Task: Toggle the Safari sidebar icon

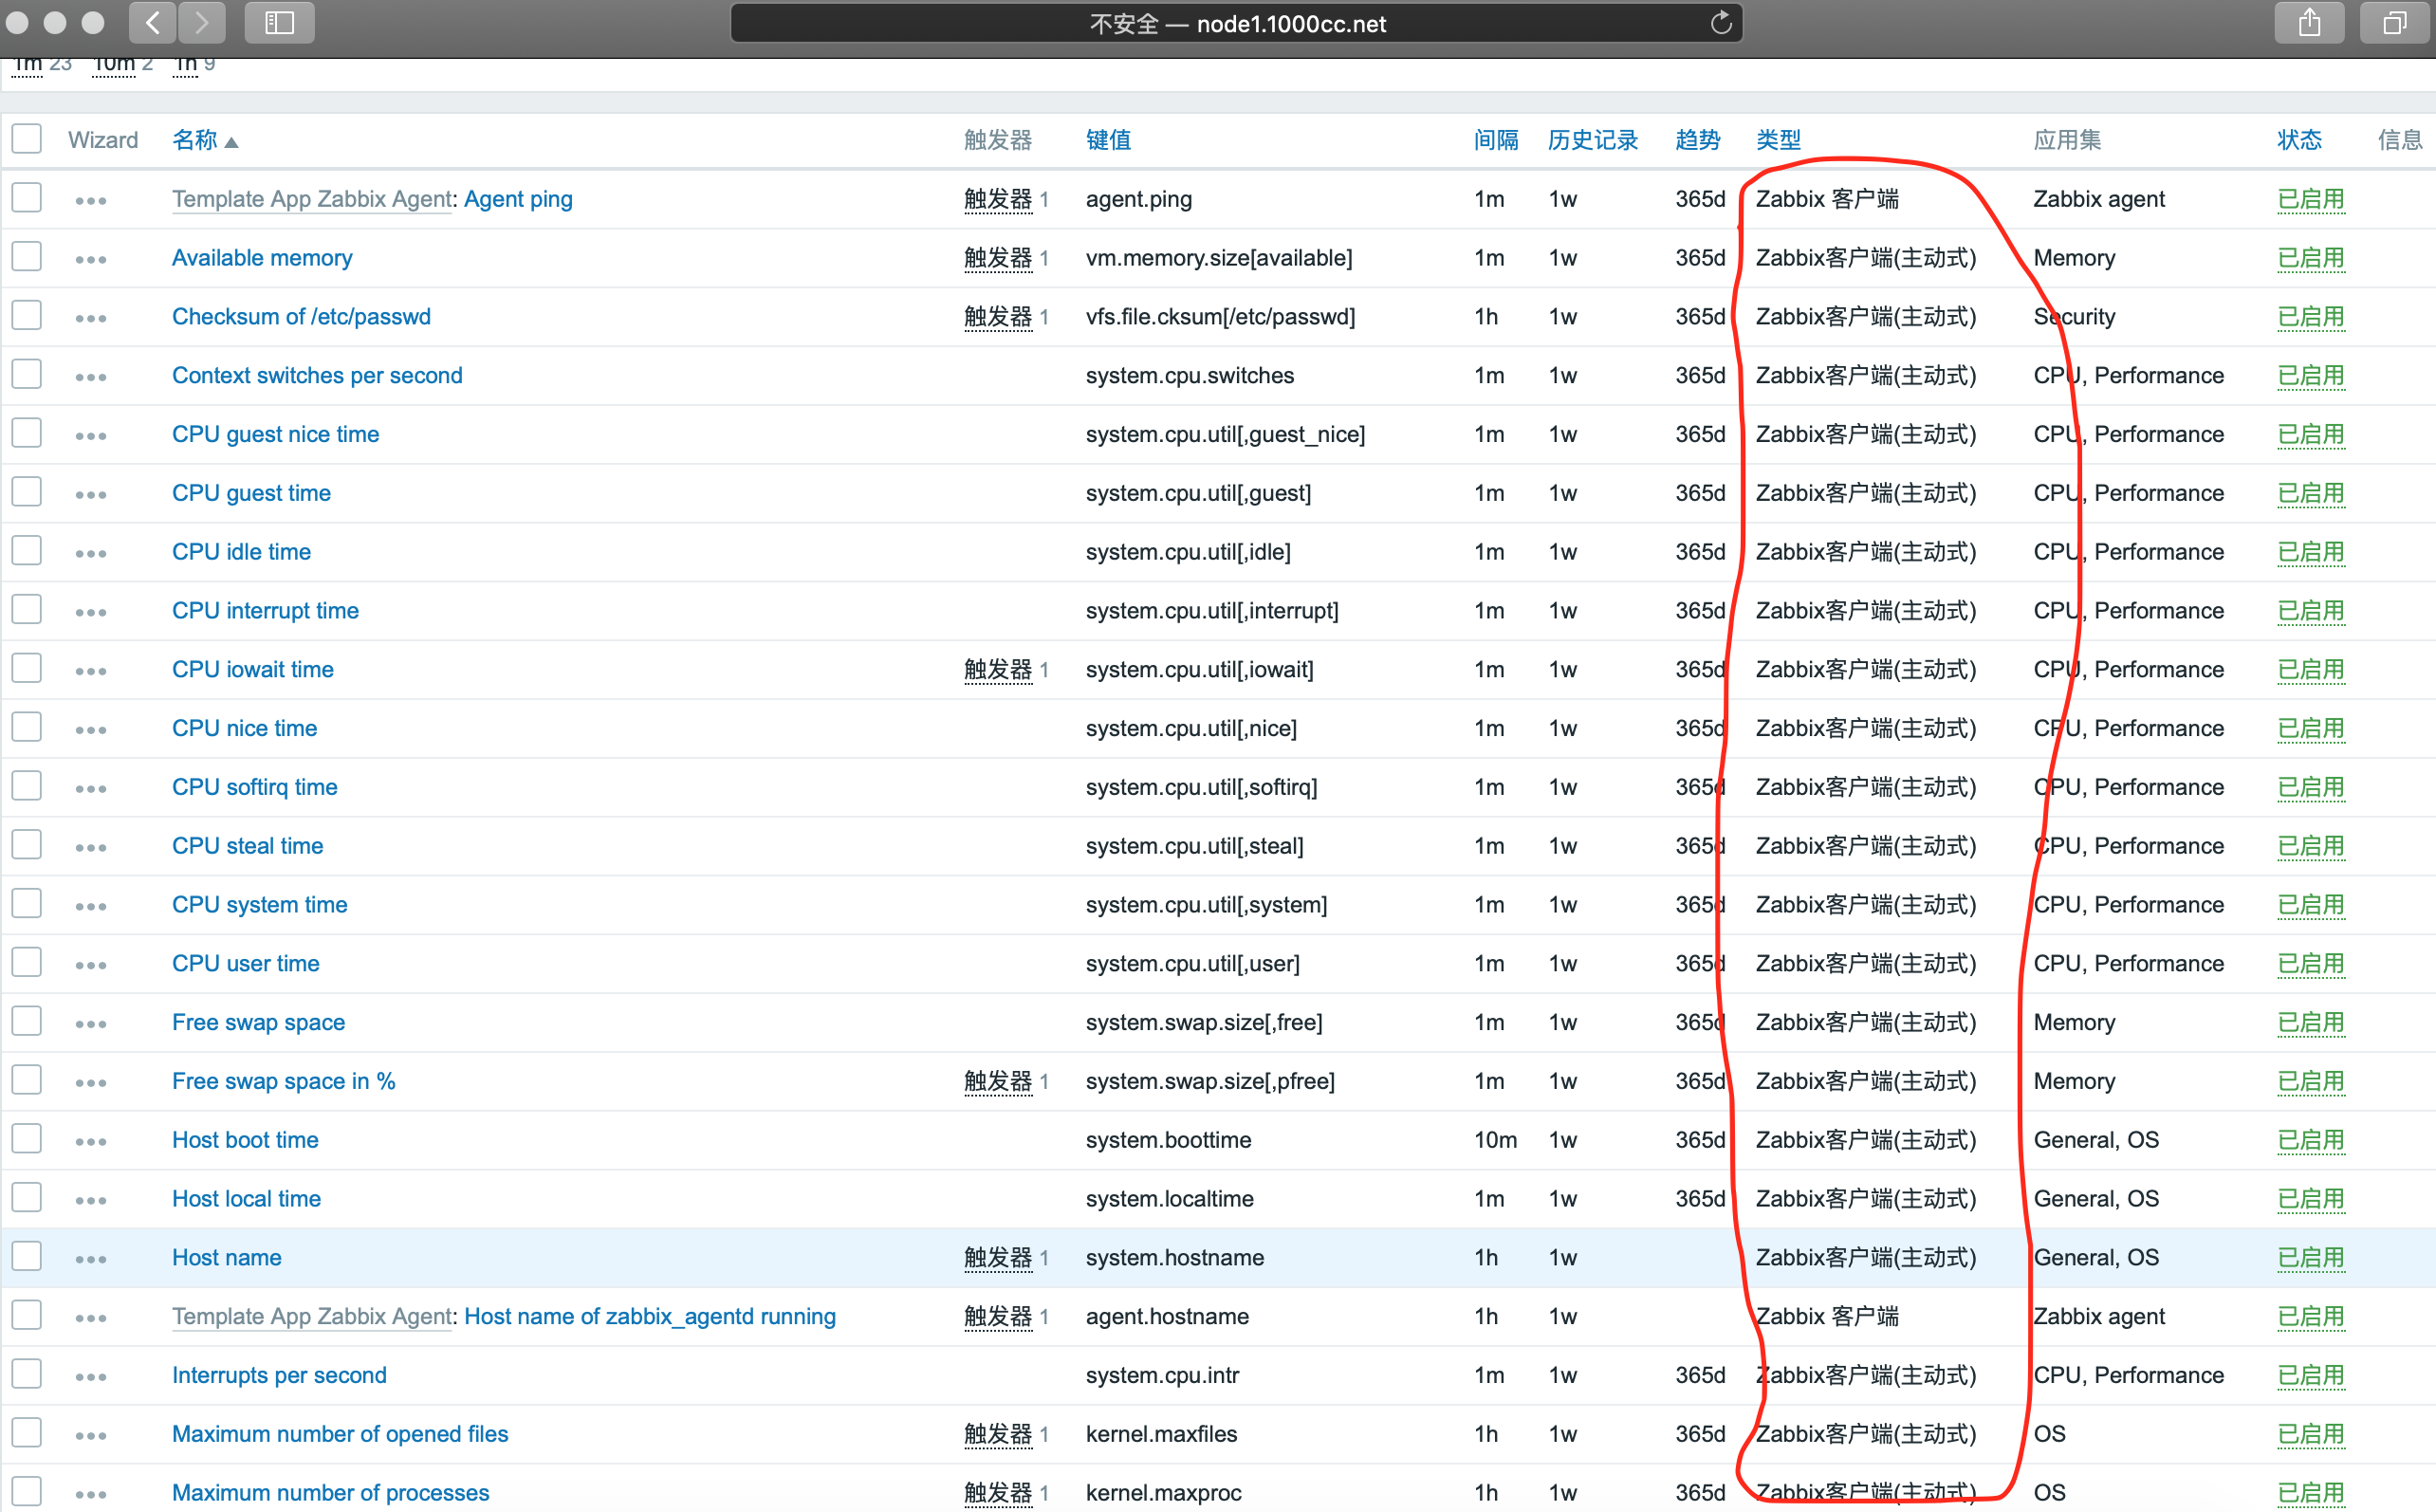Action: [x=279, y=22]
